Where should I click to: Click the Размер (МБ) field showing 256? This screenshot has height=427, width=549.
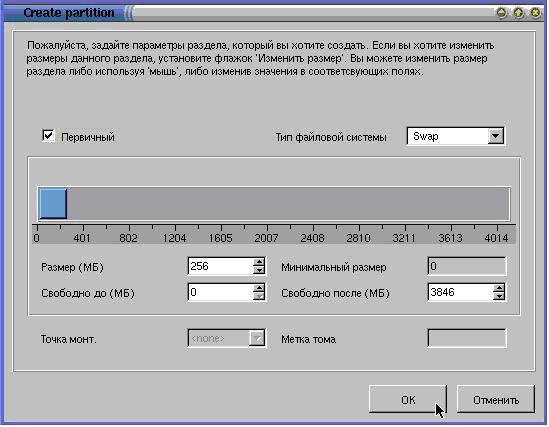click(221, 266)
